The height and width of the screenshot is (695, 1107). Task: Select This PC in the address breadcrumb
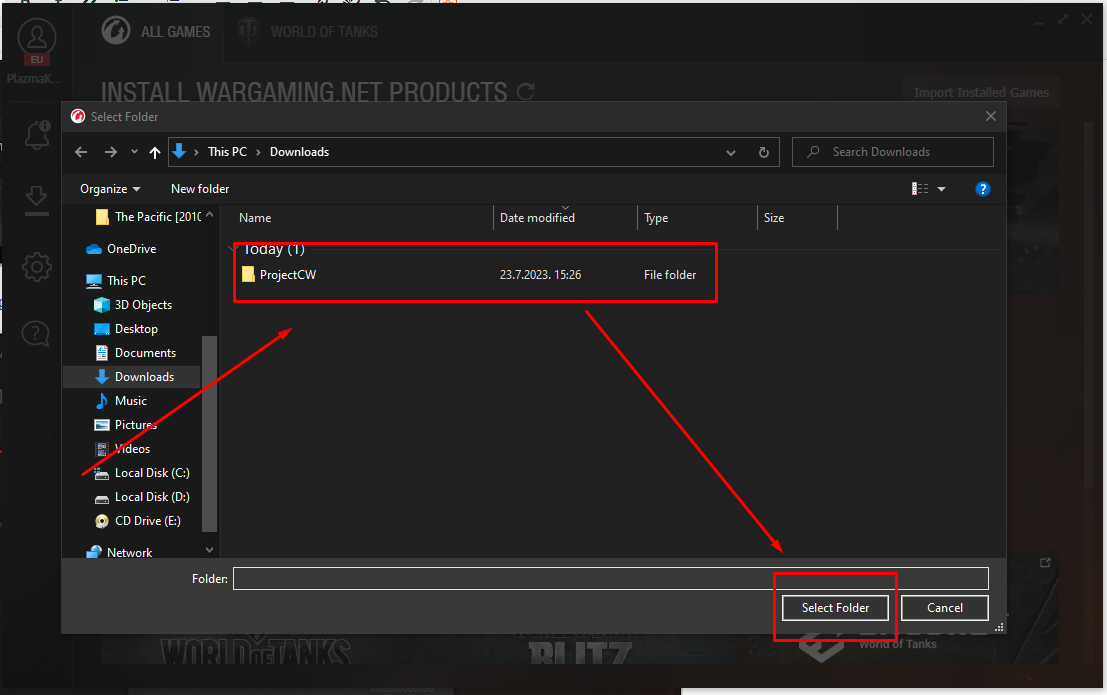[x=227, y=152]
